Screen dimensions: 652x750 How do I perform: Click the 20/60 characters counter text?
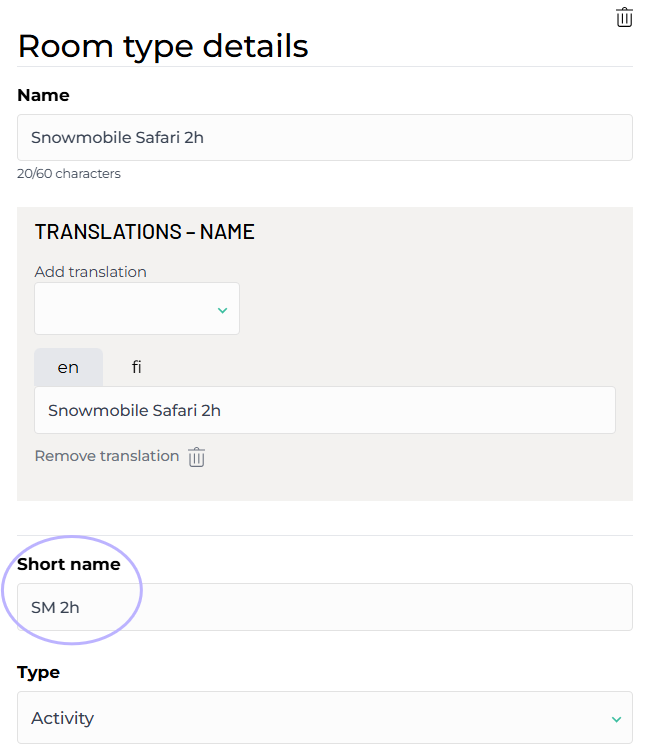[x=68, y=174]
